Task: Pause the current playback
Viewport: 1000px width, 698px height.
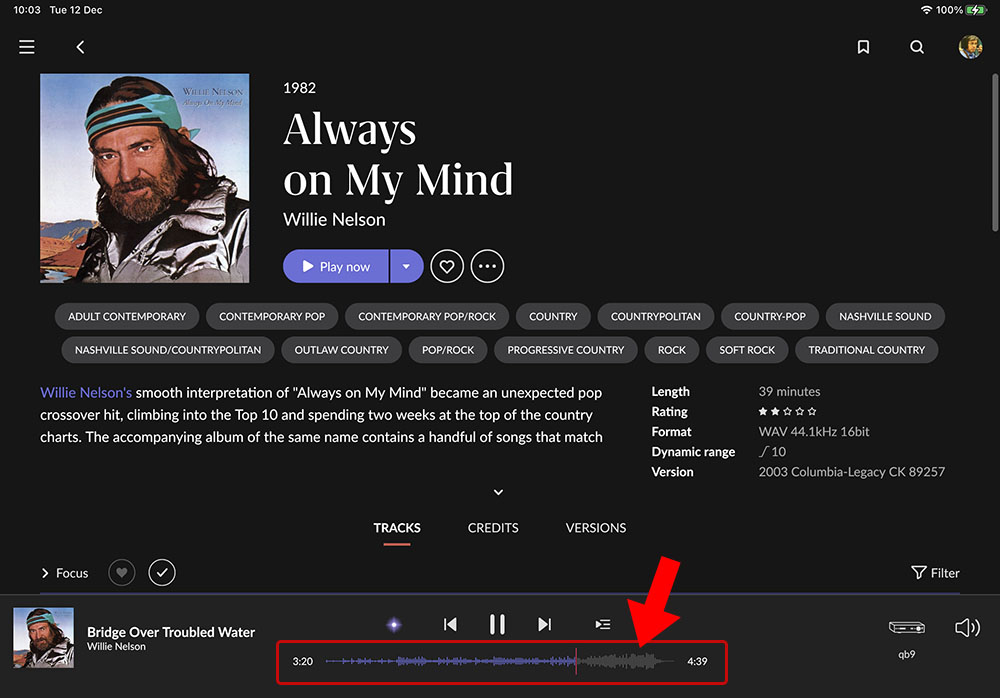Action: (x=497, y=624)
